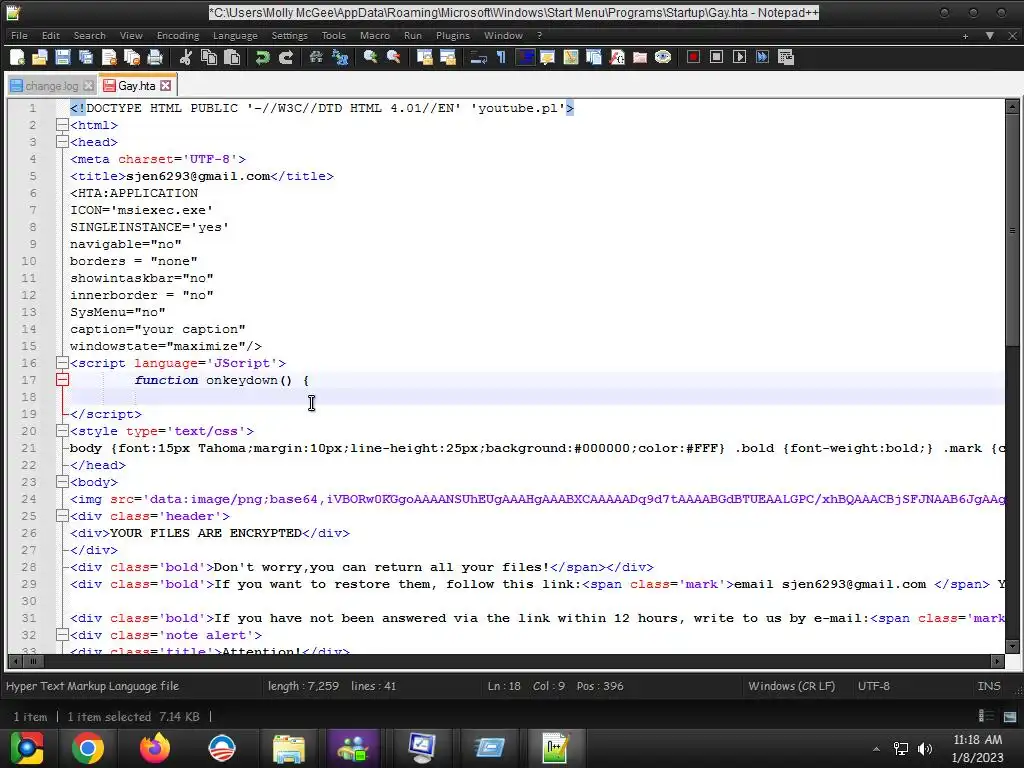Open the Plugins menu

(x=453, y=35)
